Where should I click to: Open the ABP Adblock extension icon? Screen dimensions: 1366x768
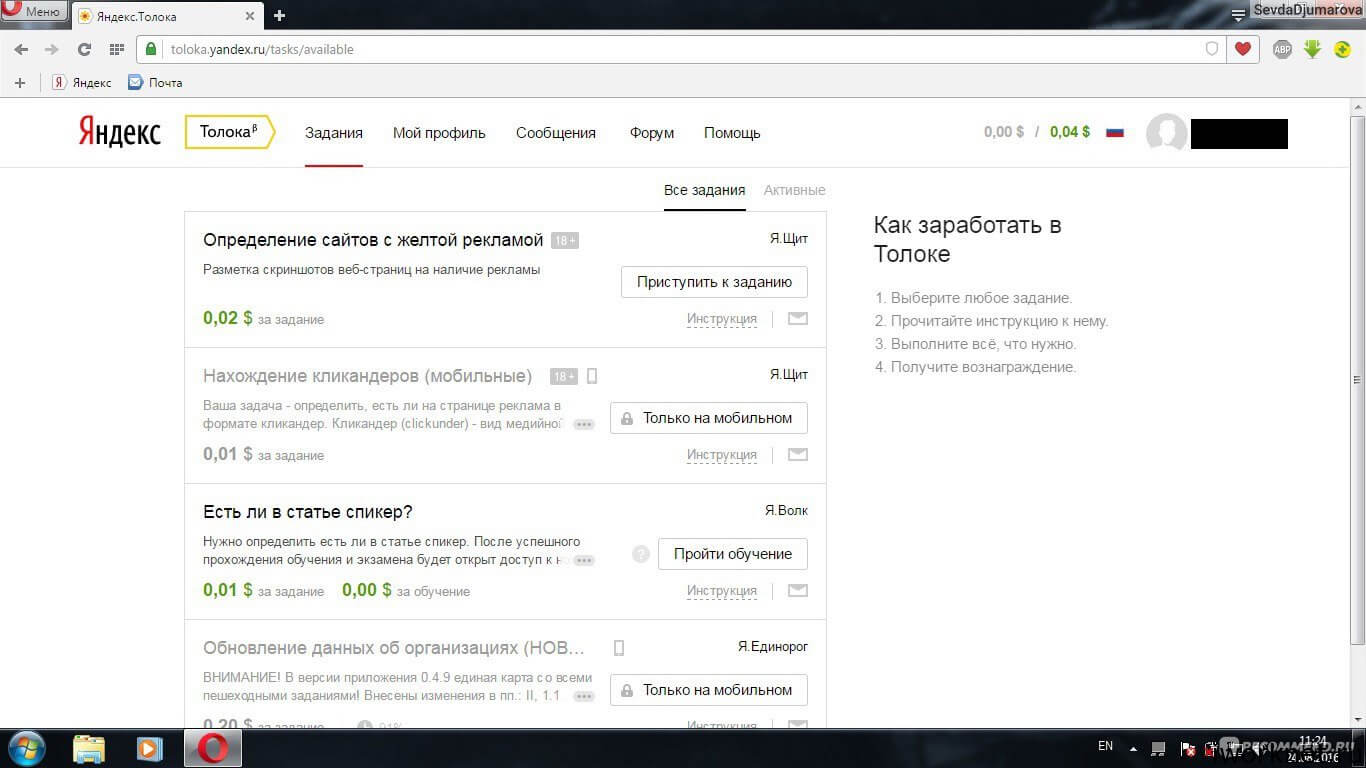(x=1282, y=49)
